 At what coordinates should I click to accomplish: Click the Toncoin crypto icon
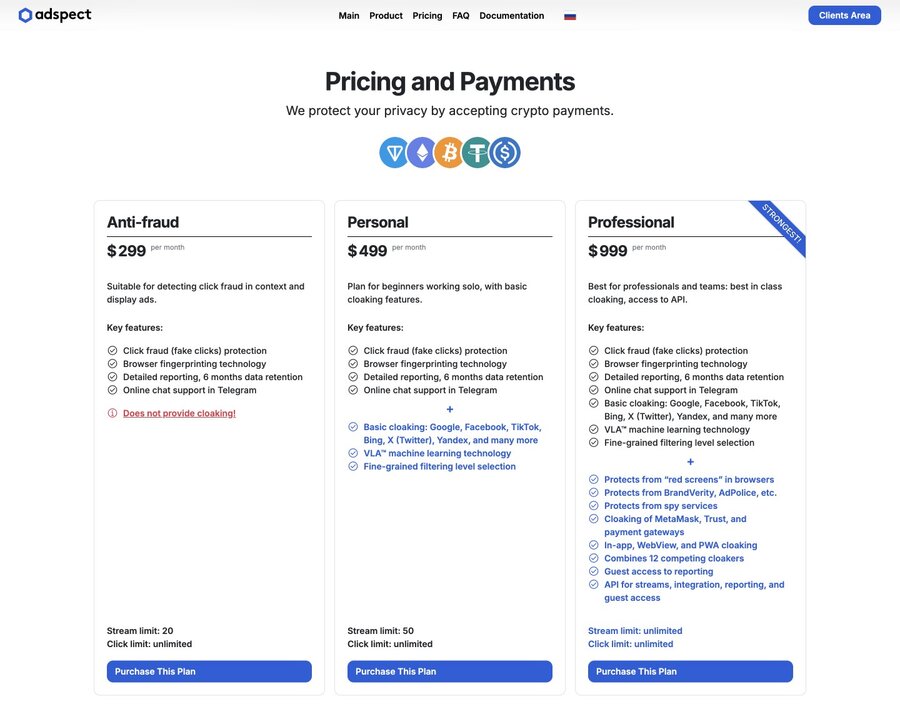pos(394,153)
